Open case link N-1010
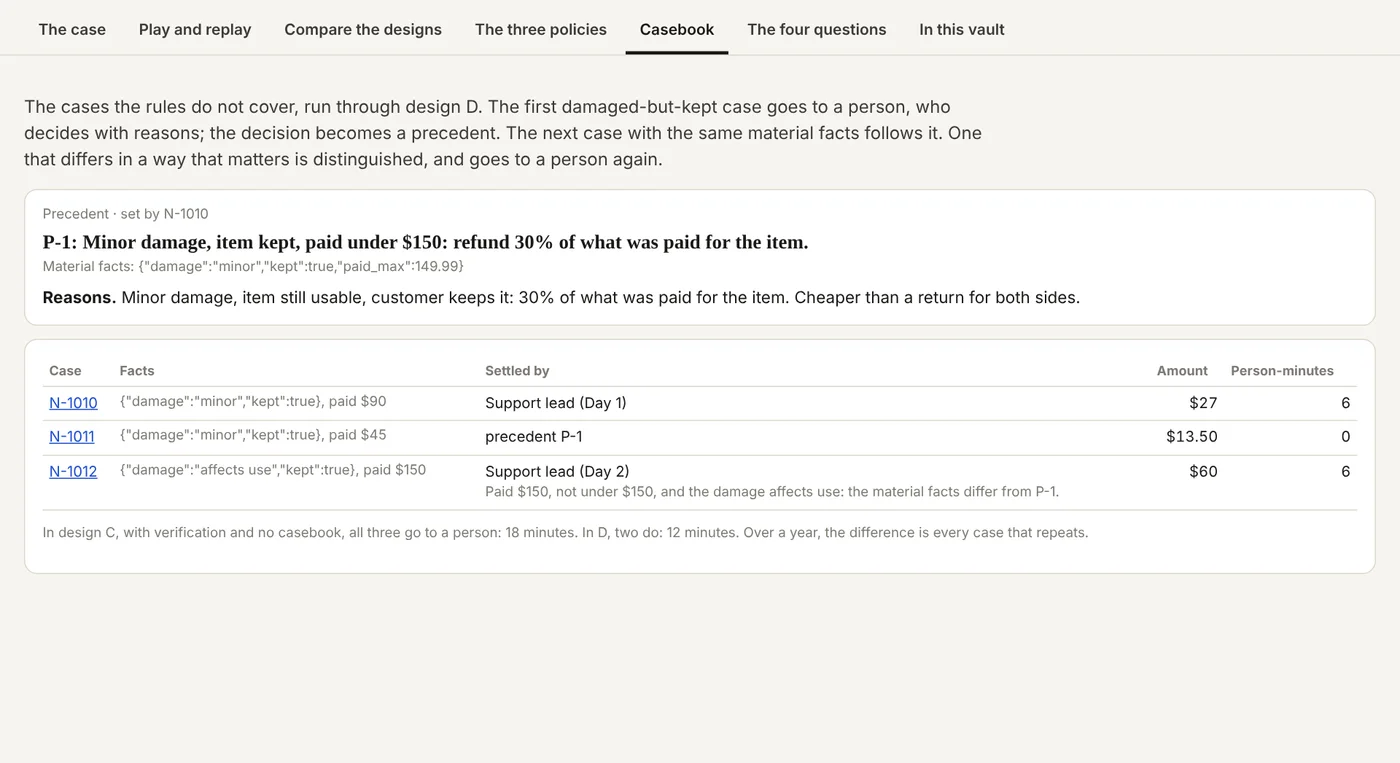Screen dimensions: 1400x763 coord(73,403)
